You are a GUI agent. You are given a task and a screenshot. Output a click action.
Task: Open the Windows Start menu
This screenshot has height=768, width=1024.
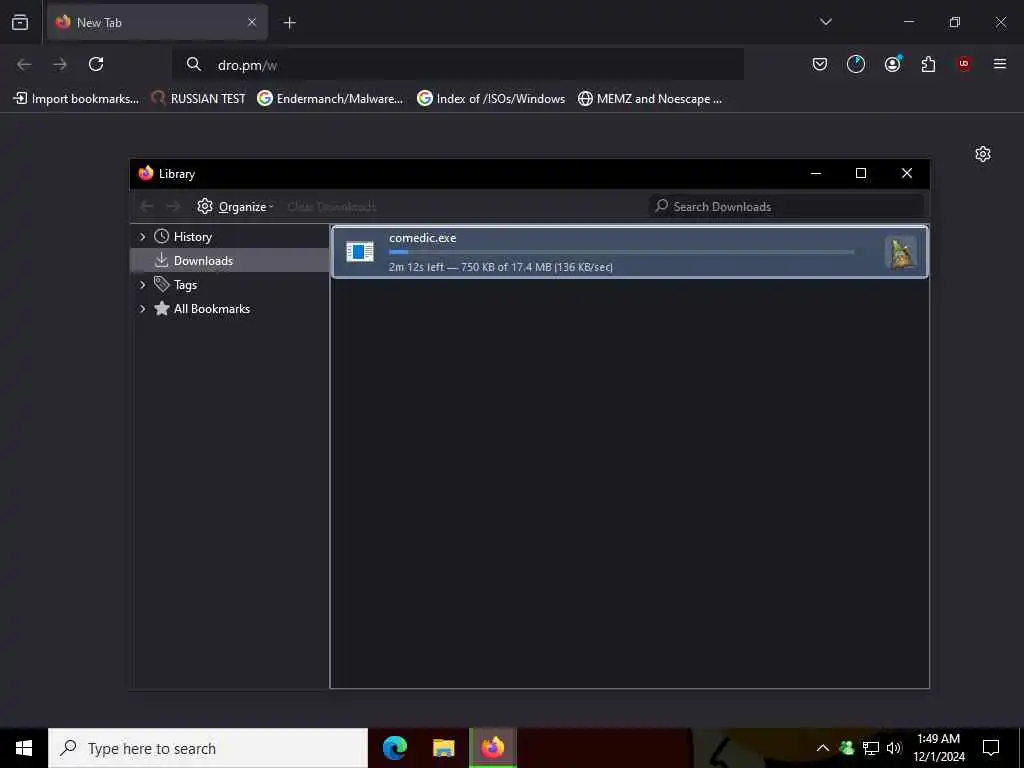click(24, 748)
